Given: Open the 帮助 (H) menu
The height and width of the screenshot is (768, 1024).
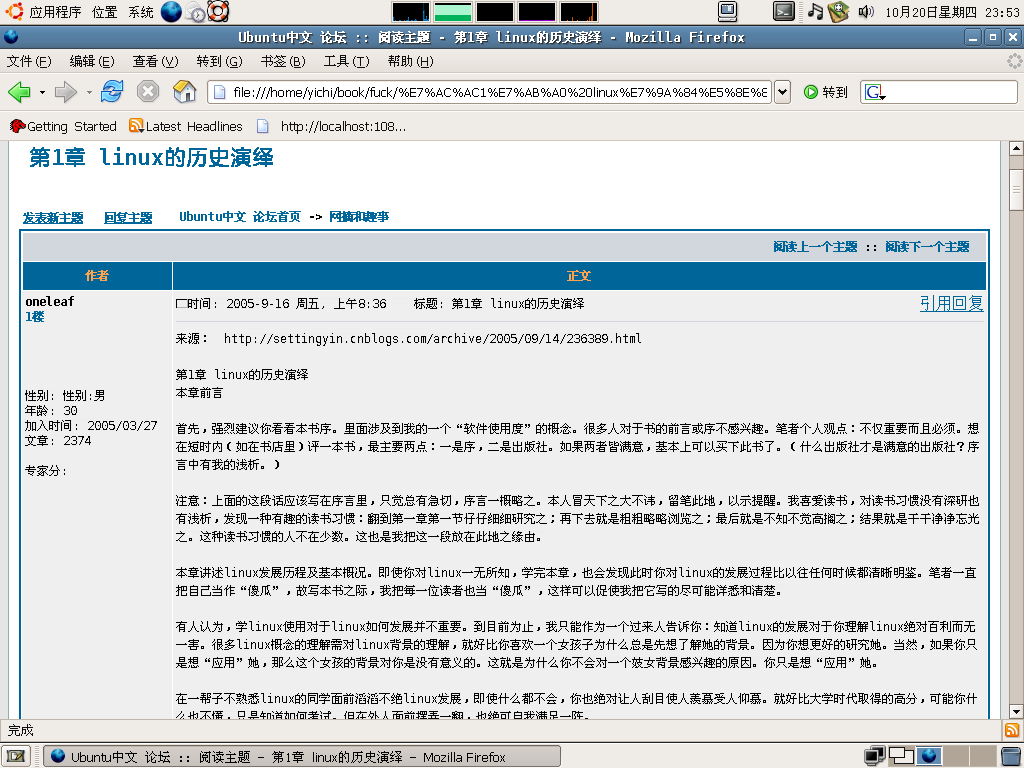Looking at the screenshot, I should 410,61.
